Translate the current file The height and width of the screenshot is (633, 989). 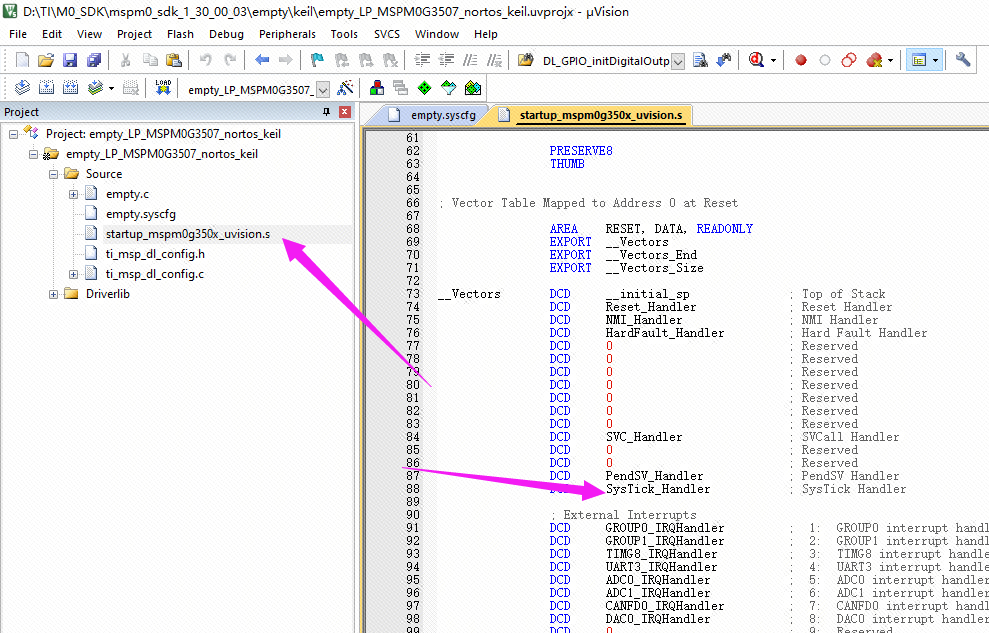tap(22, 88)
